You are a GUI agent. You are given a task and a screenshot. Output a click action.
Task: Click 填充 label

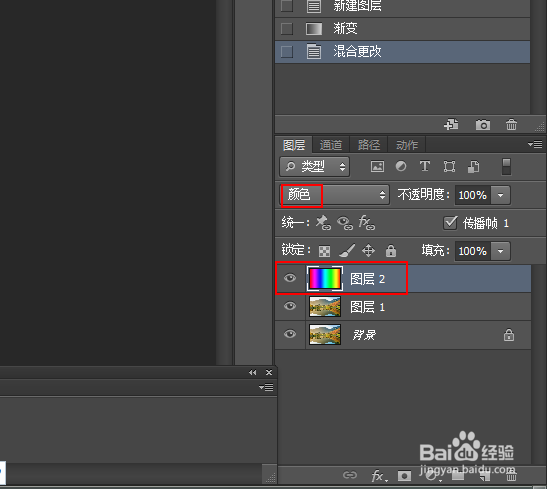pos(435,250)
